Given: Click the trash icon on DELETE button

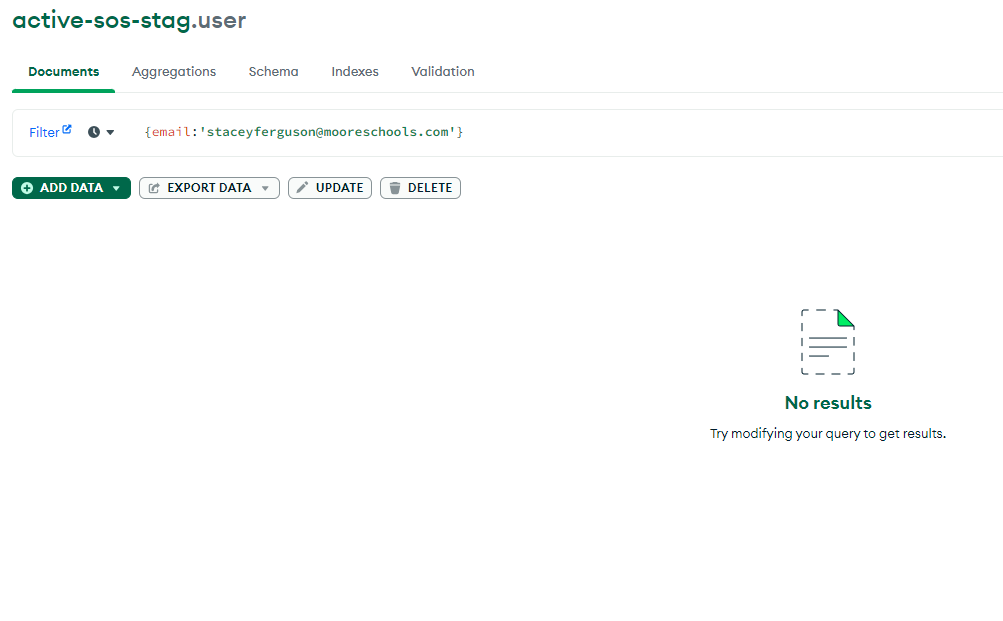Looking at the screenshot, I should tap(395, 188).
